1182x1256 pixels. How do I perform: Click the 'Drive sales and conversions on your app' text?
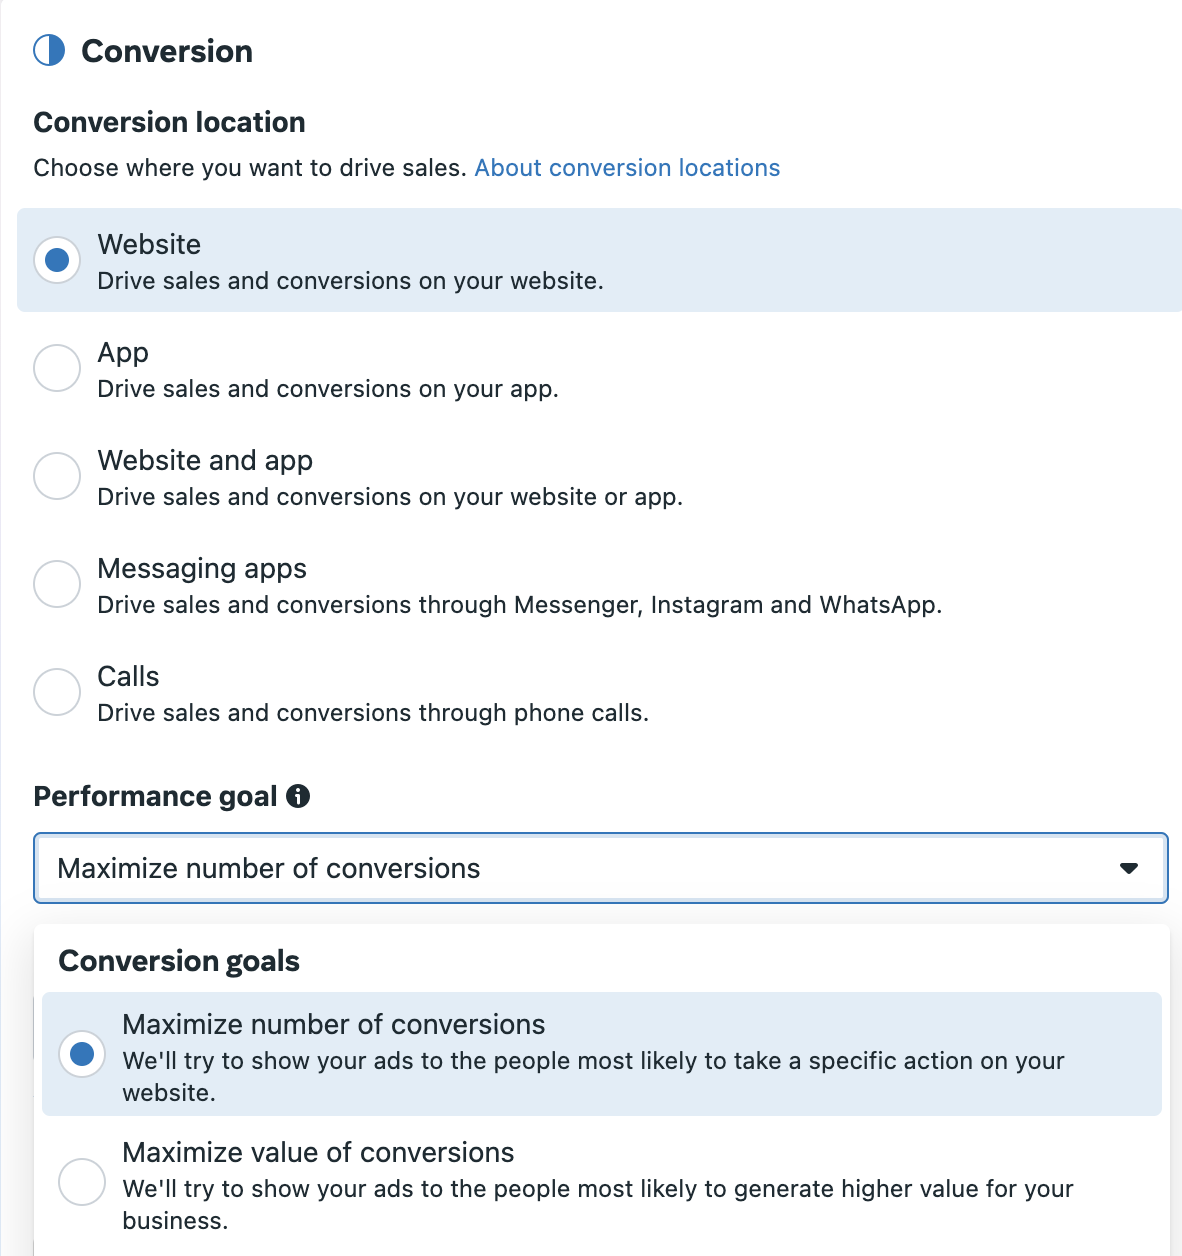pos(328,389)
